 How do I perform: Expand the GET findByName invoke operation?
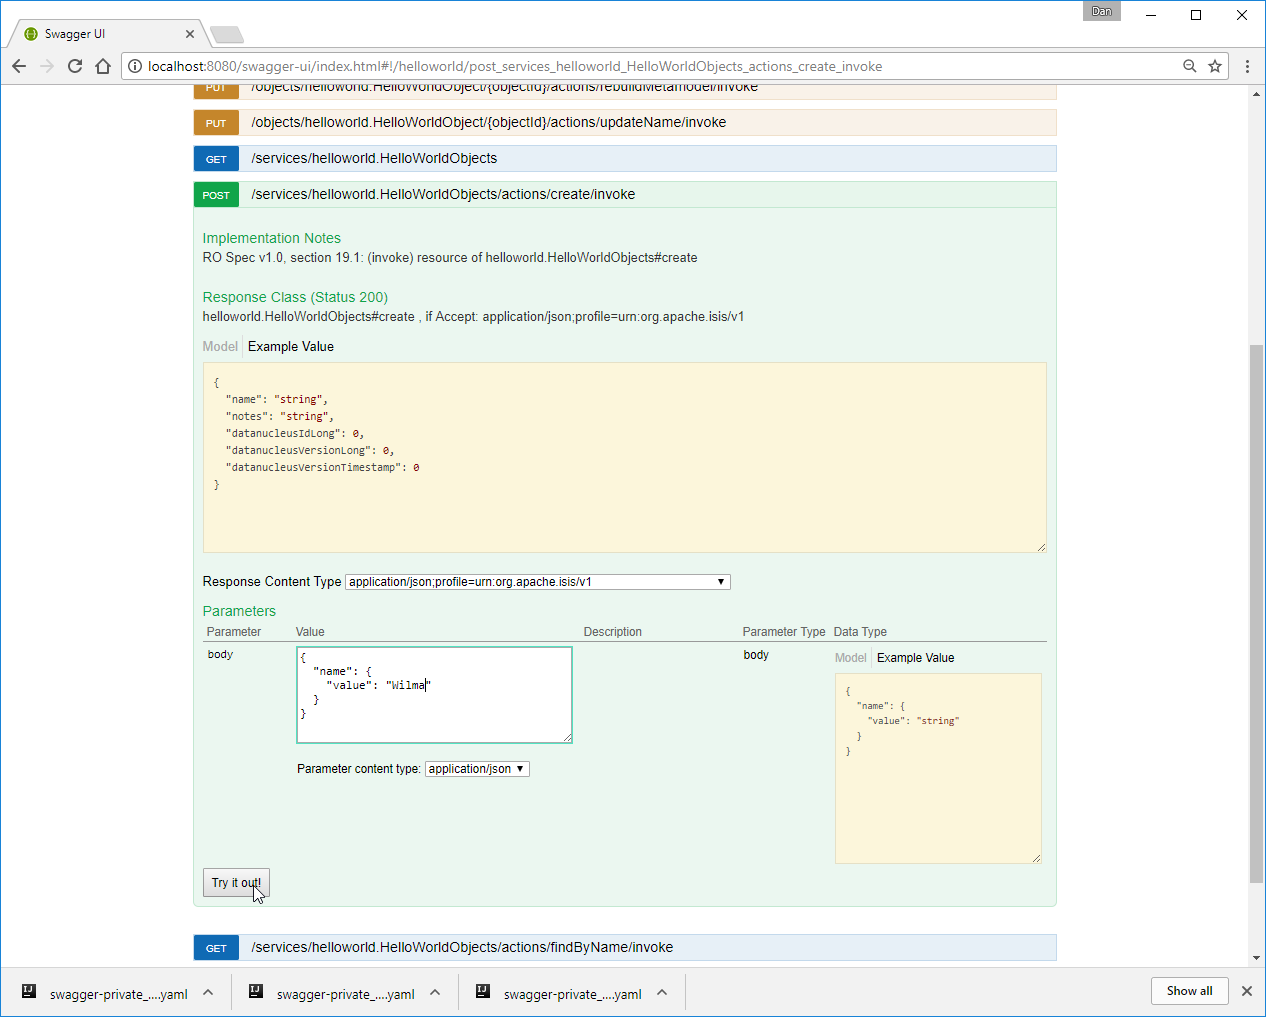click(461, 947)
